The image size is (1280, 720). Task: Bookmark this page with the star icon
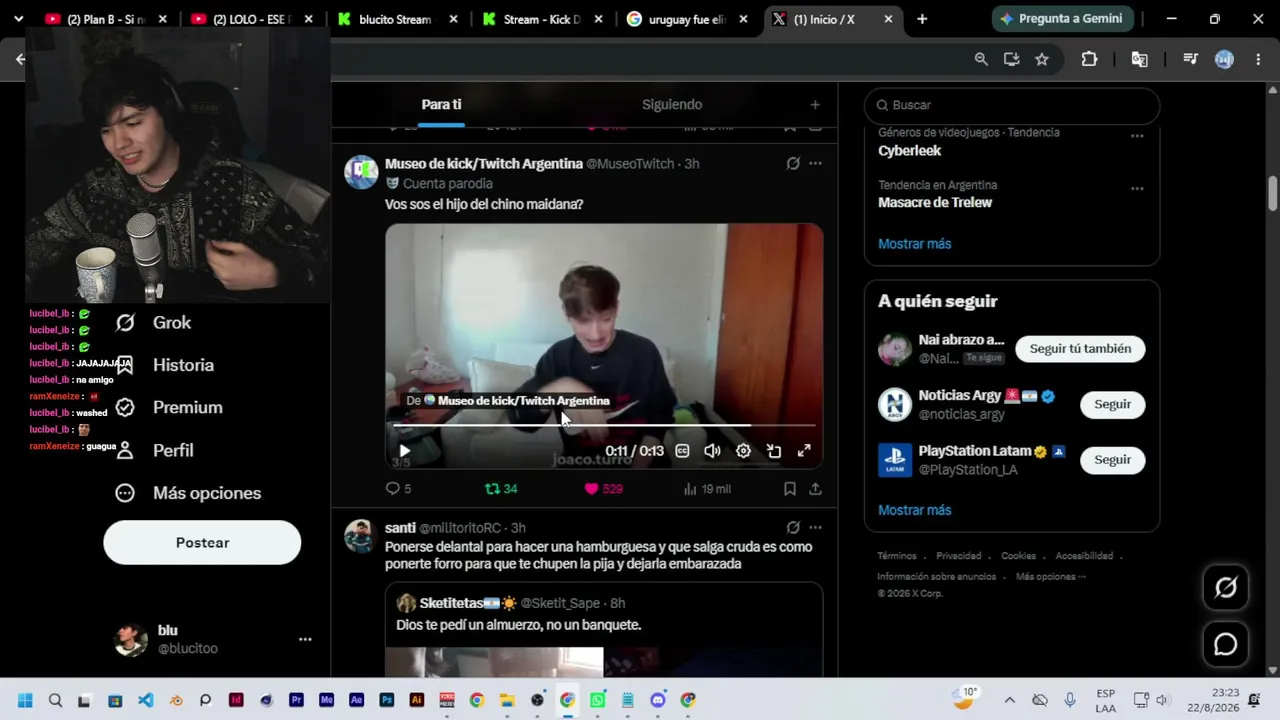(1042, 59)
